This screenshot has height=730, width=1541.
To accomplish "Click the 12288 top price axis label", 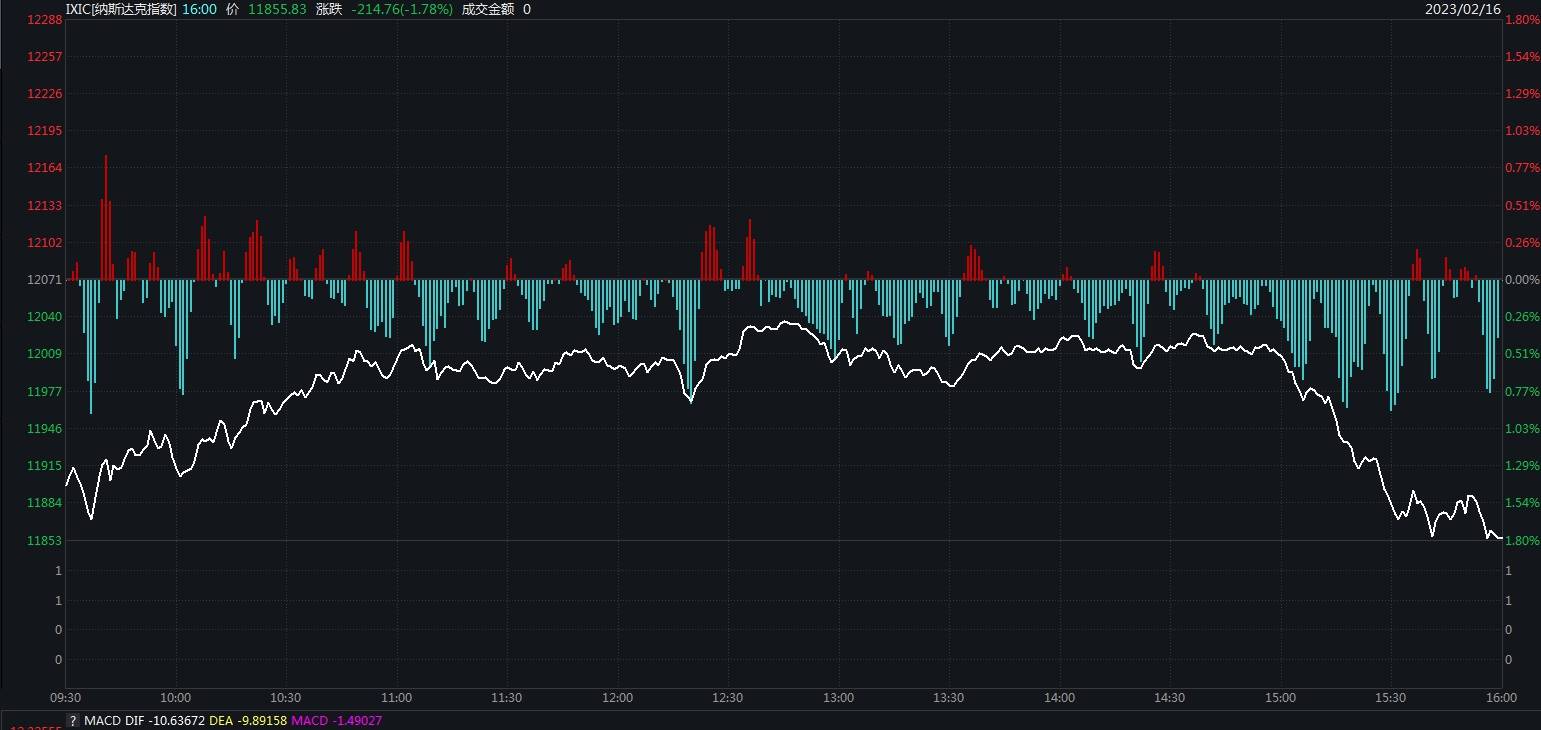I will point(46,20).
